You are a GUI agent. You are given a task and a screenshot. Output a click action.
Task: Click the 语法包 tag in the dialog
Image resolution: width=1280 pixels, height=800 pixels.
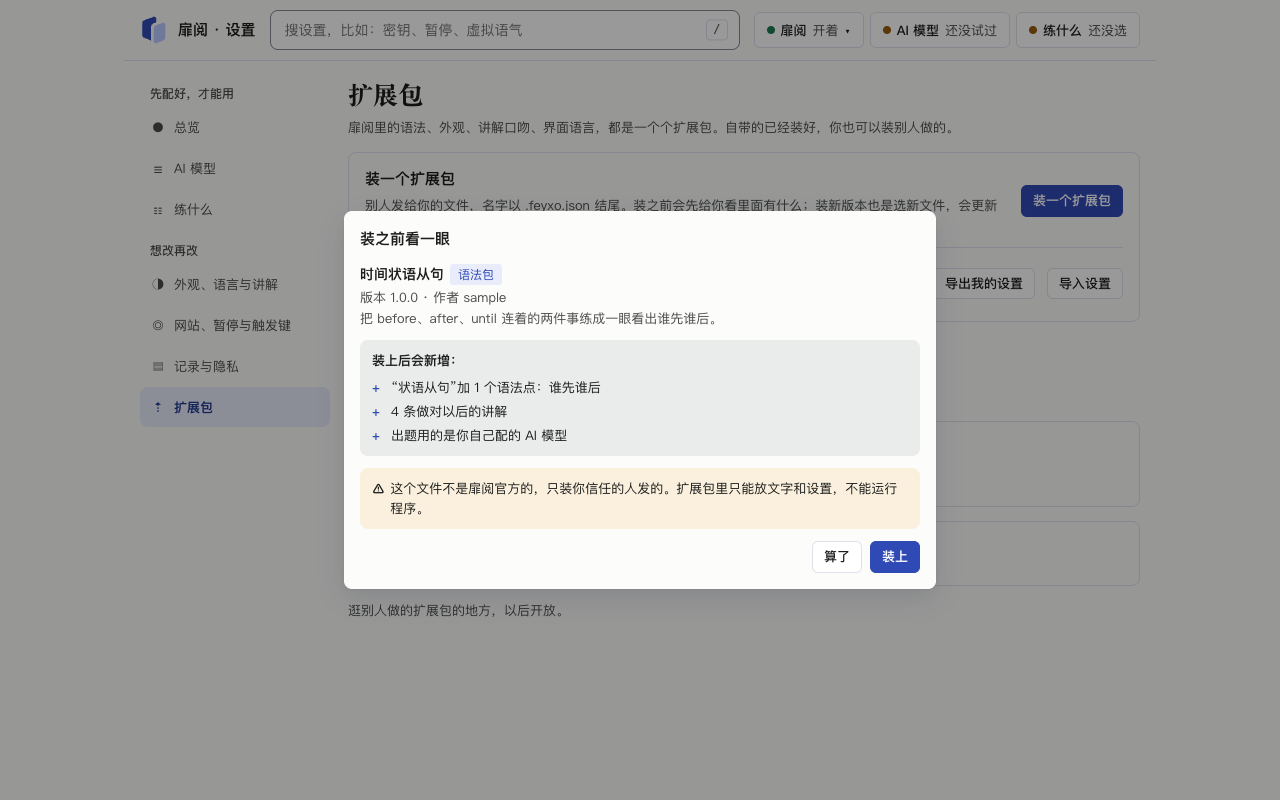click(476, 275)
